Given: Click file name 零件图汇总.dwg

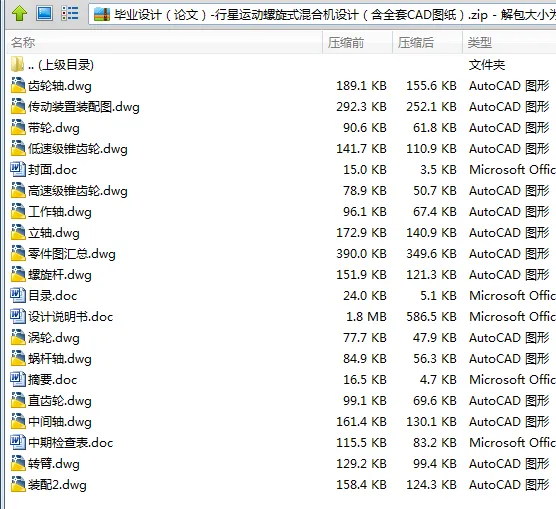Looking at the screenshot, I should tap(72, 254).
